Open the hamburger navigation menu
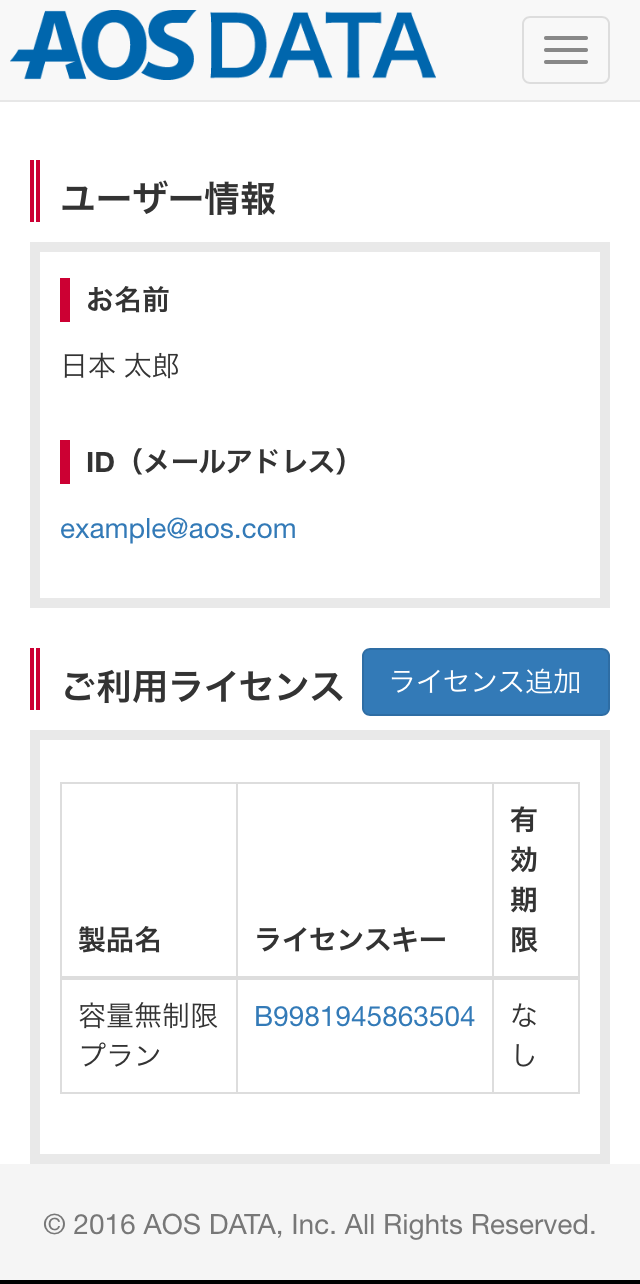This screenshot has height=1284, width=640. [x=566, y=50]
